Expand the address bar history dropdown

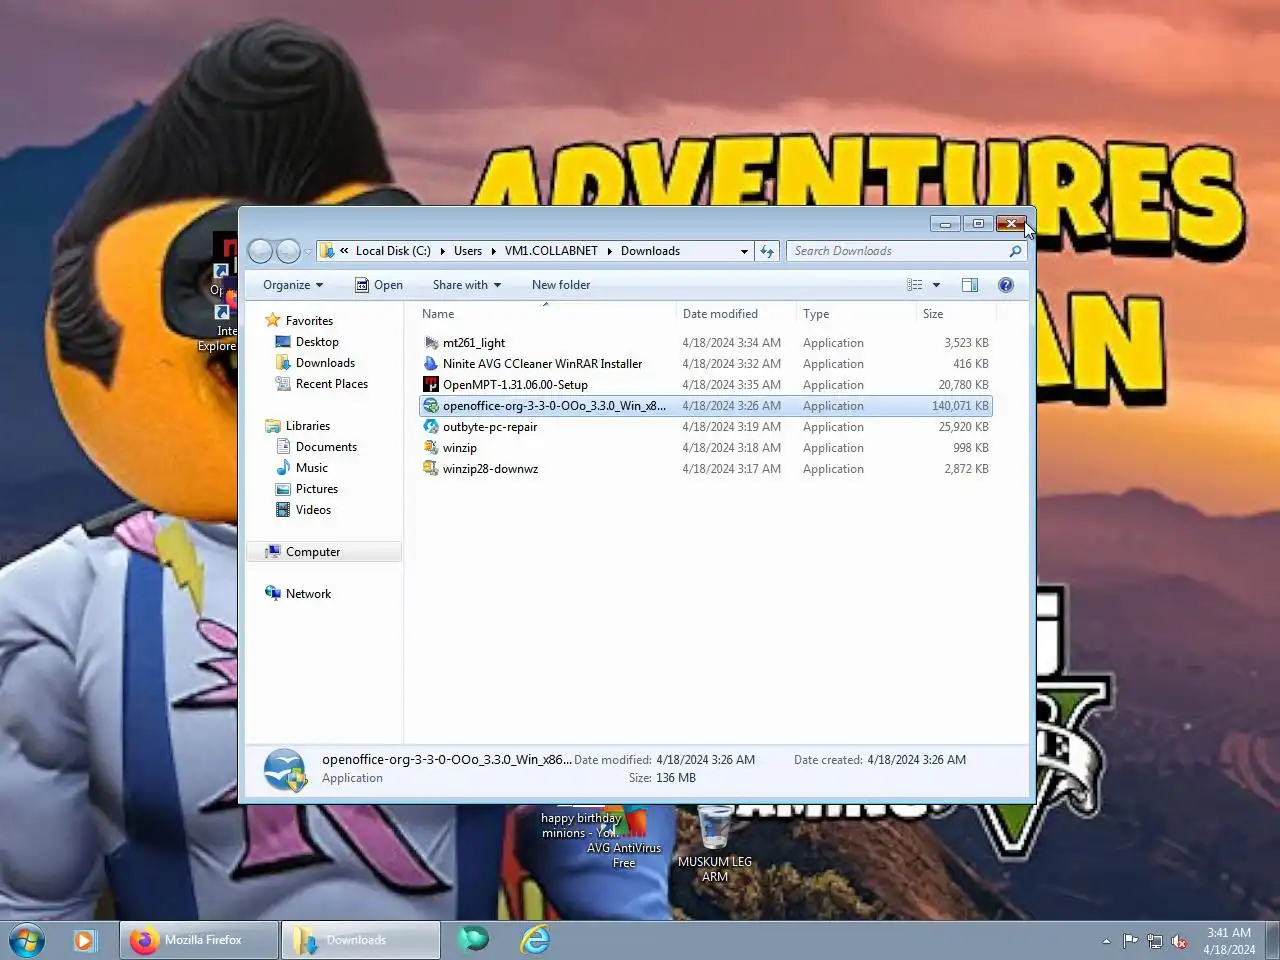click(x=744, y=252)
